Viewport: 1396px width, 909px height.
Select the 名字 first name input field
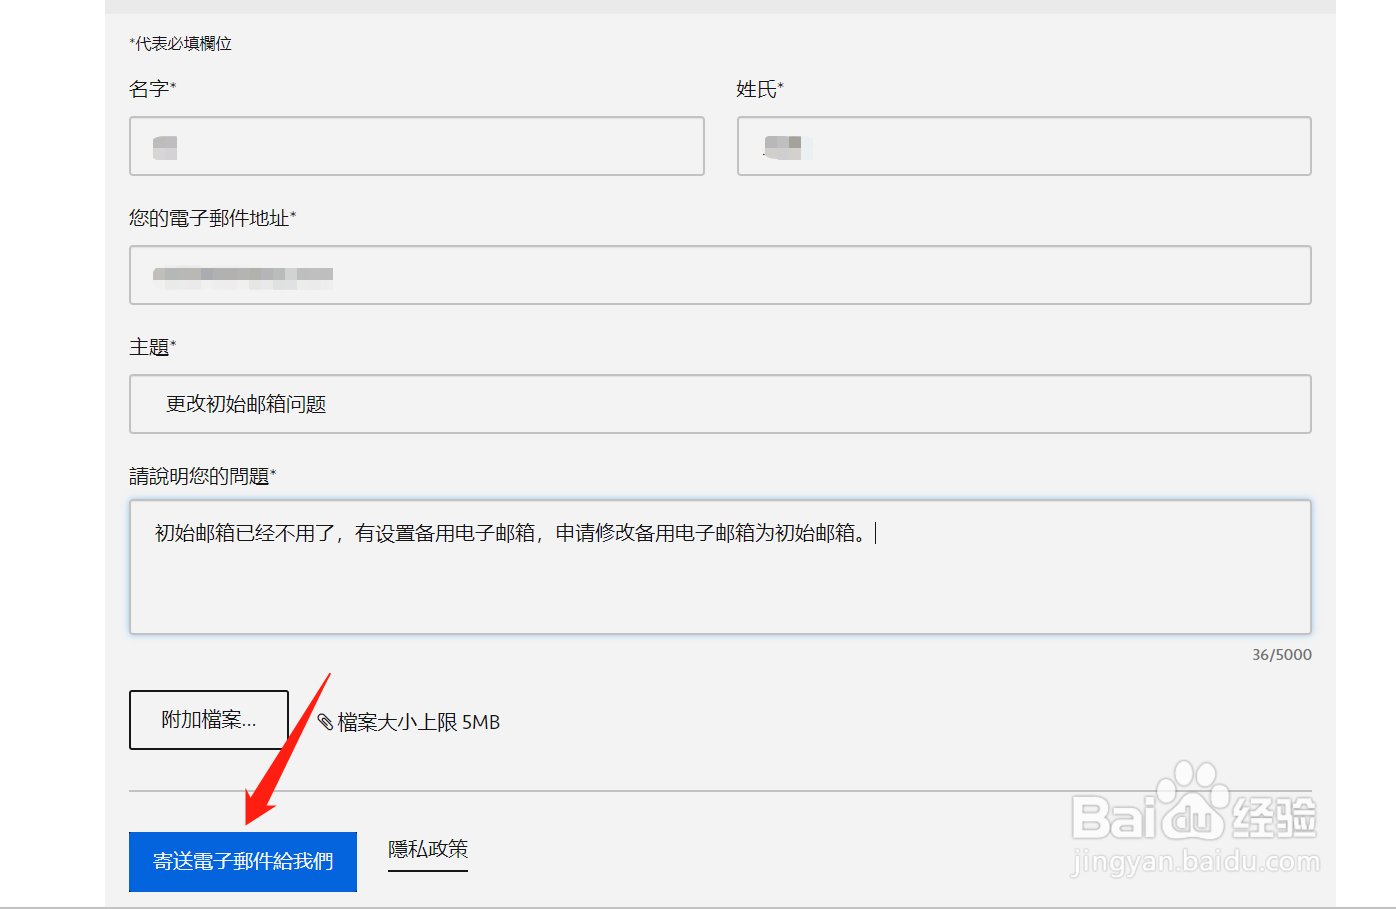coord(416,146)
